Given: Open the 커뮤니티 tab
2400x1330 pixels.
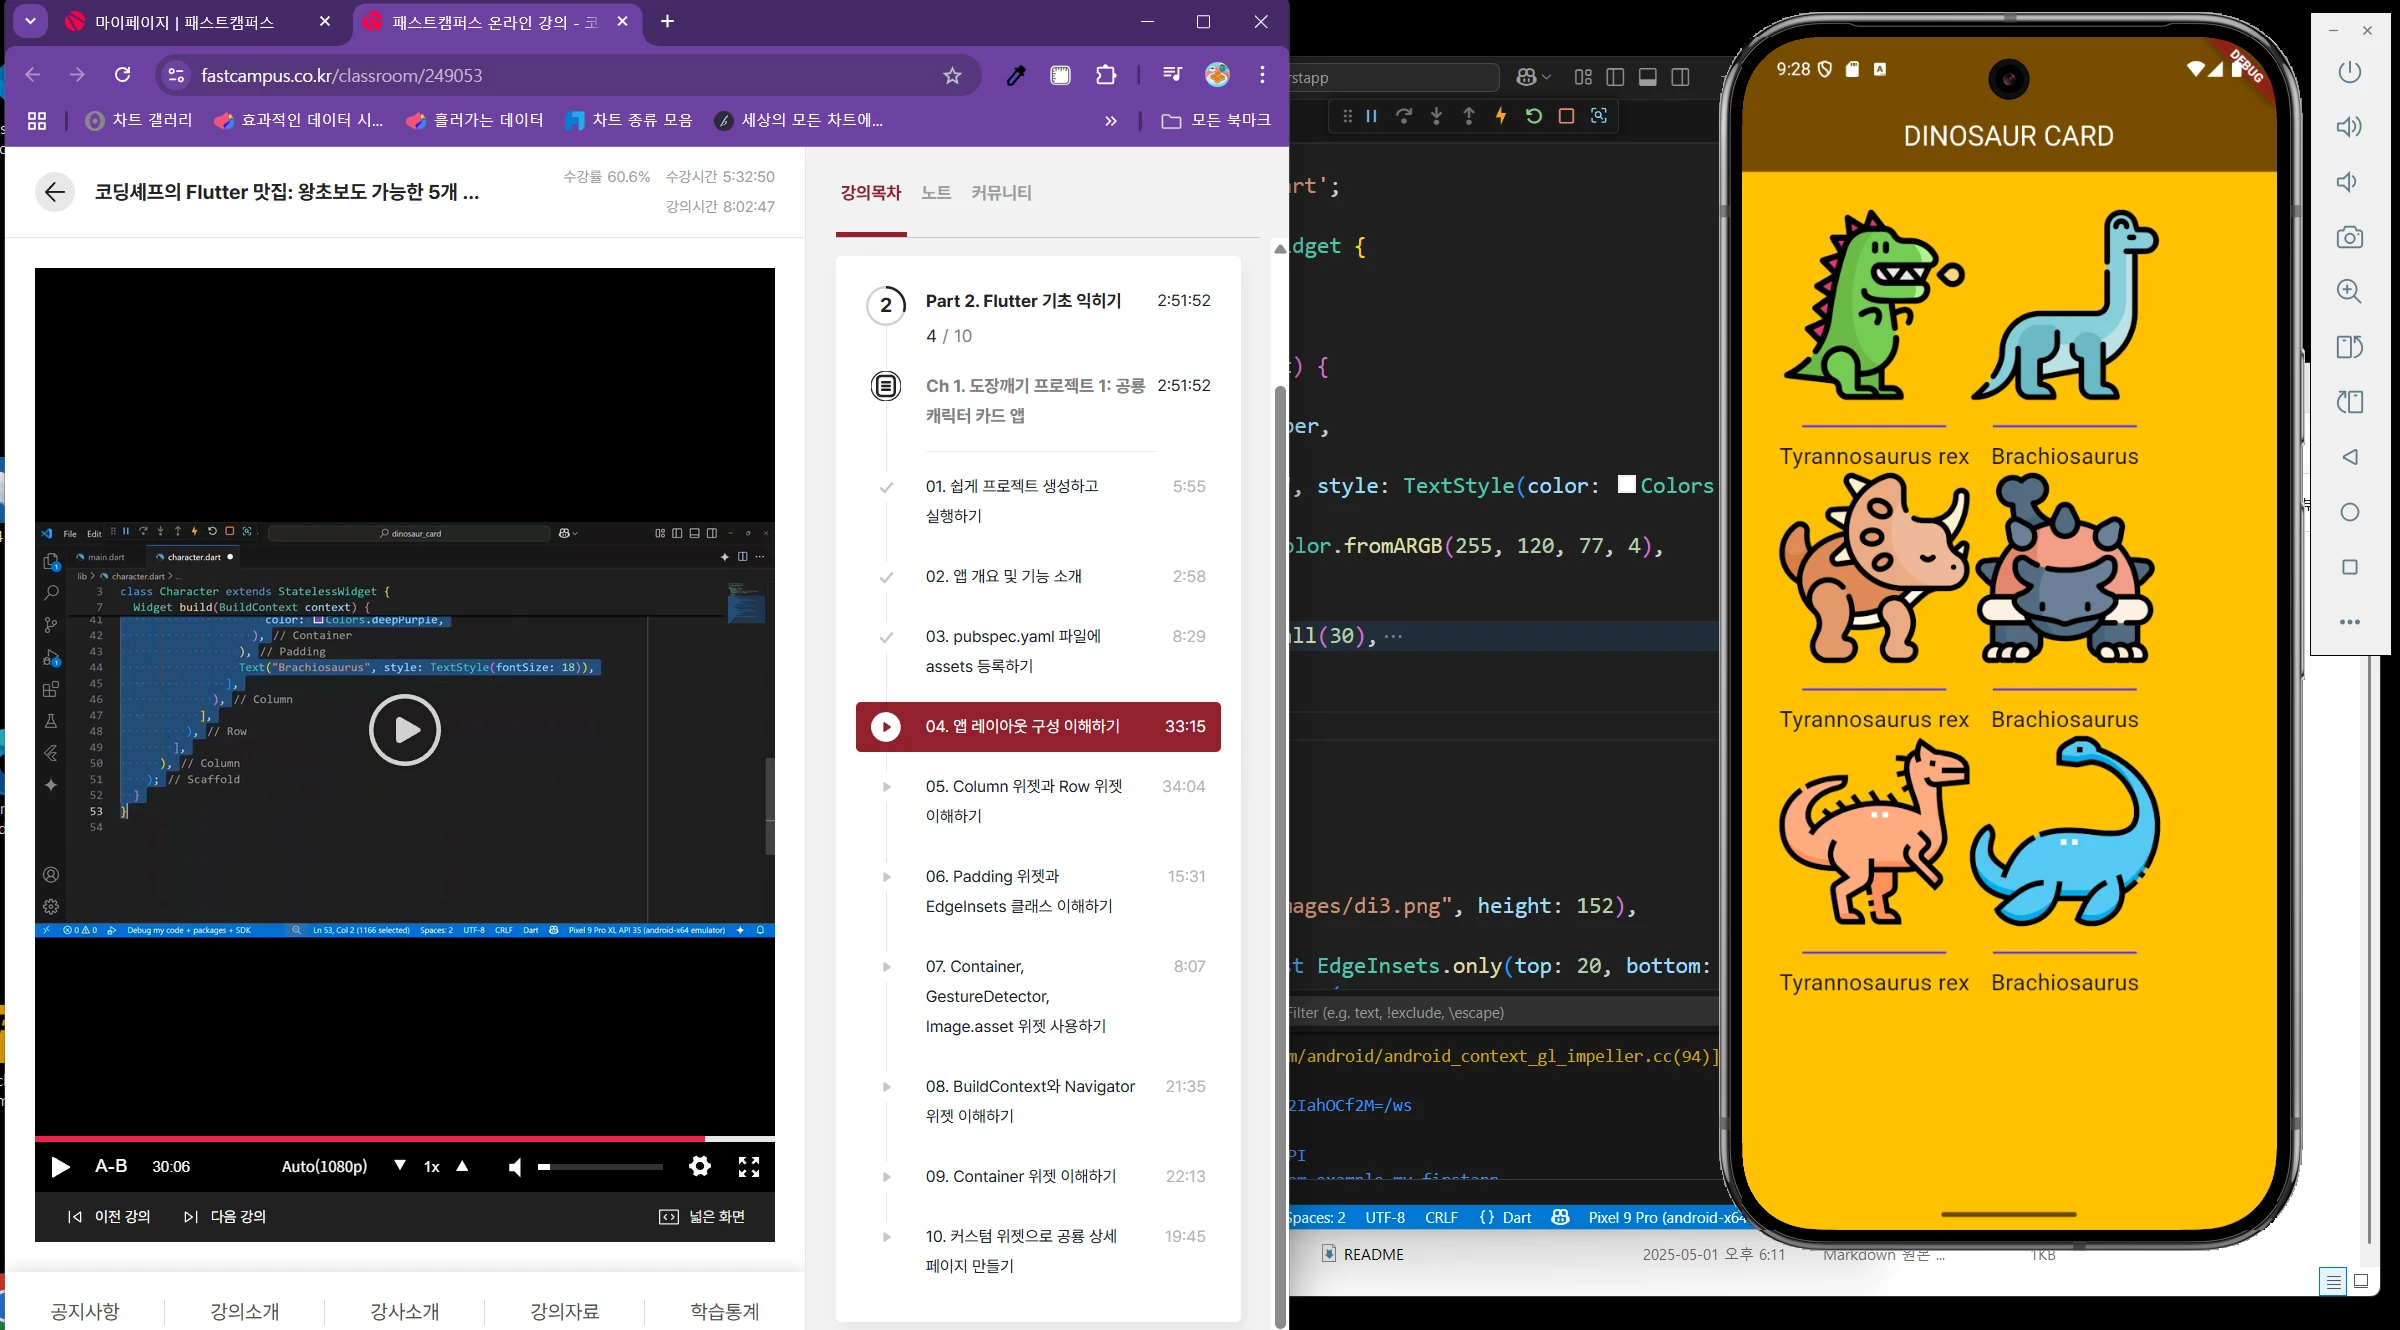Looking at the screenshot, I should tap(1001, 192).
